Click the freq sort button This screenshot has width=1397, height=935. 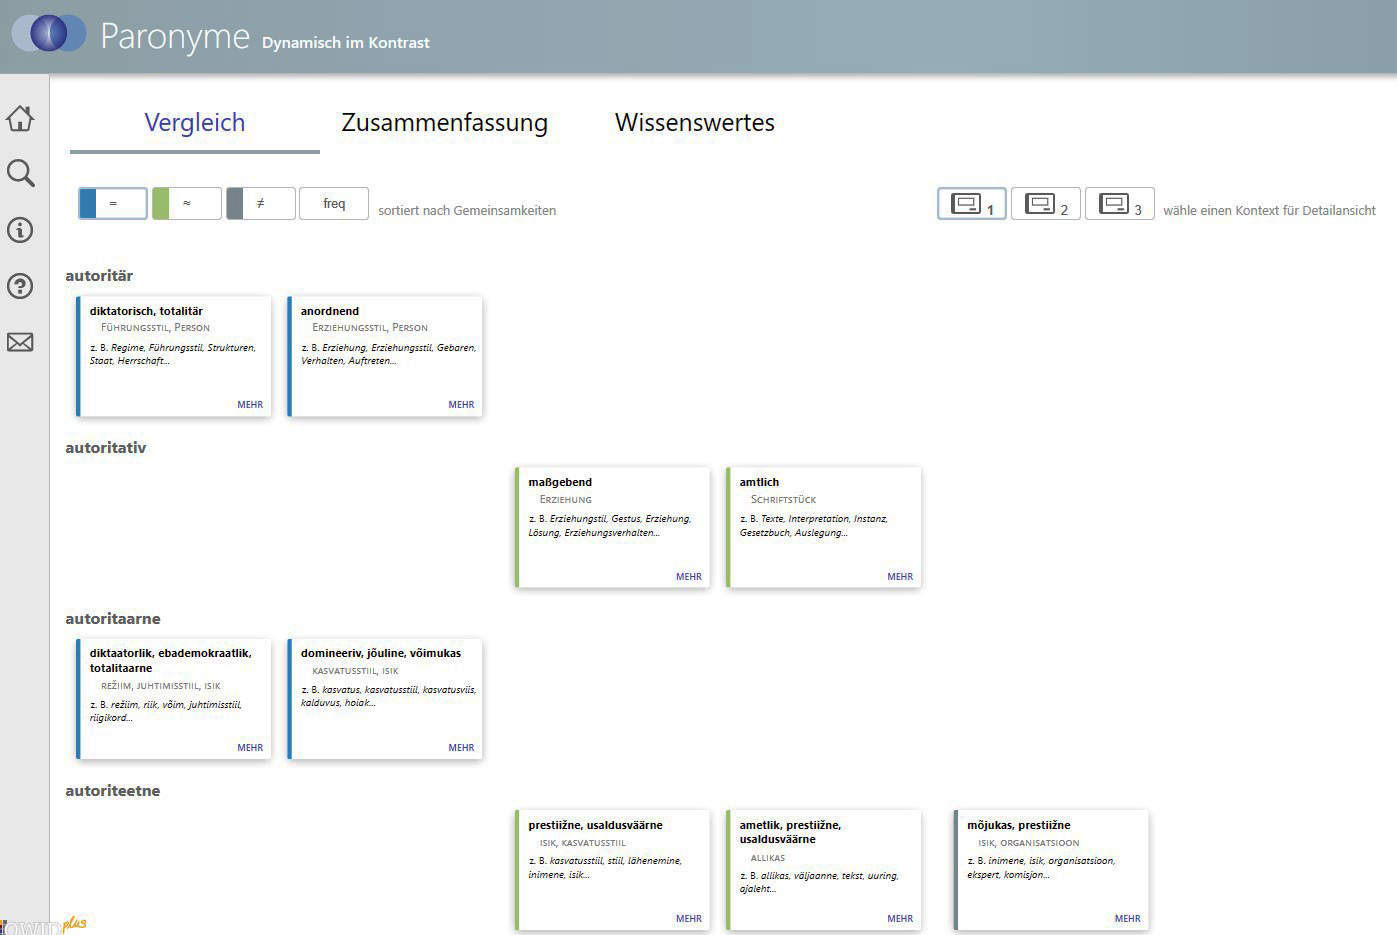tap(334, 203)
